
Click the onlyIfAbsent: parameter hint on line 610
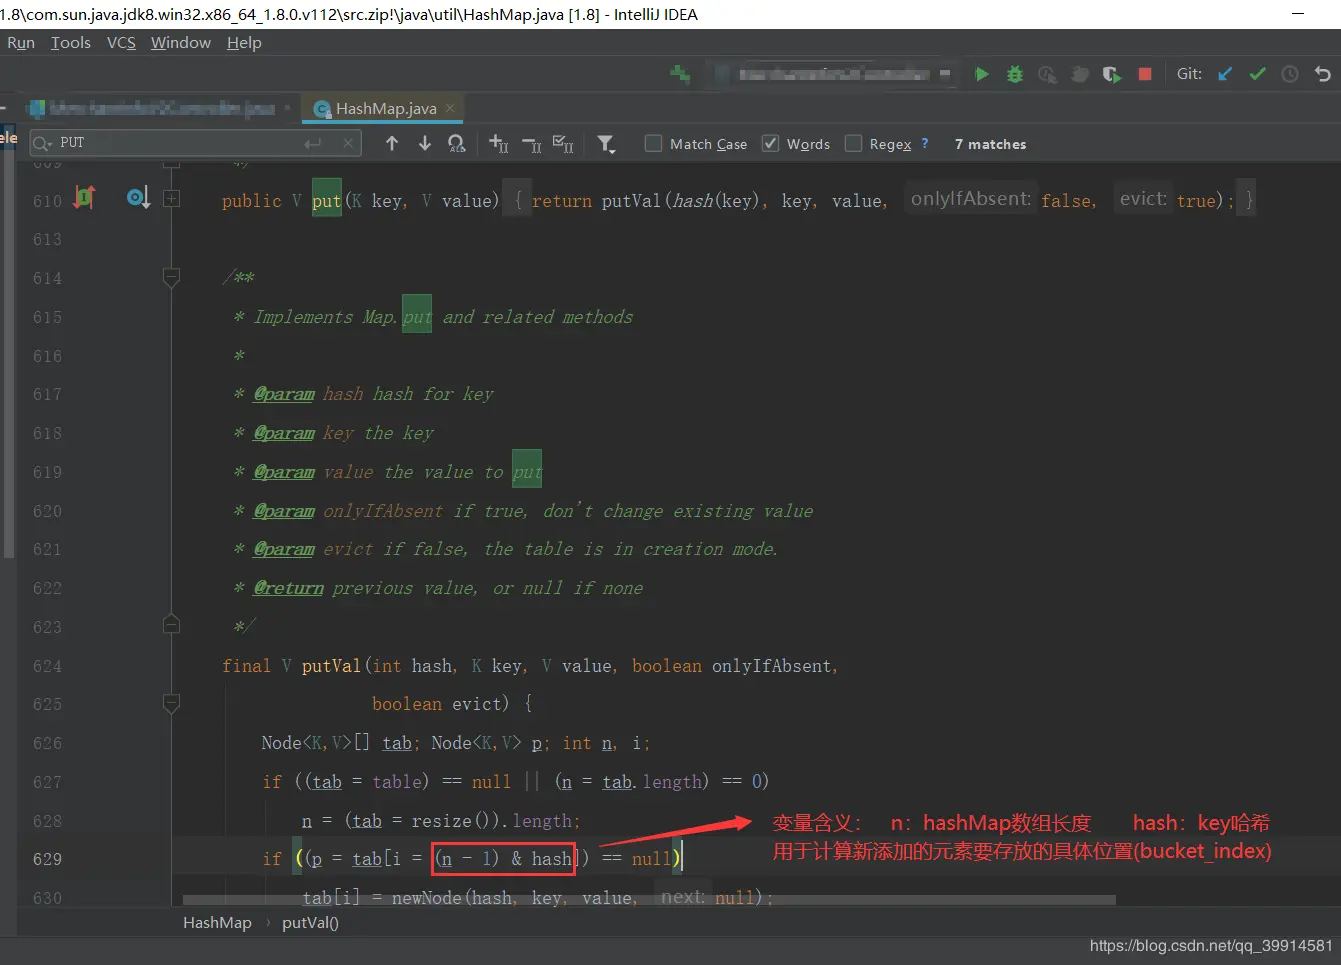[970, 199]
